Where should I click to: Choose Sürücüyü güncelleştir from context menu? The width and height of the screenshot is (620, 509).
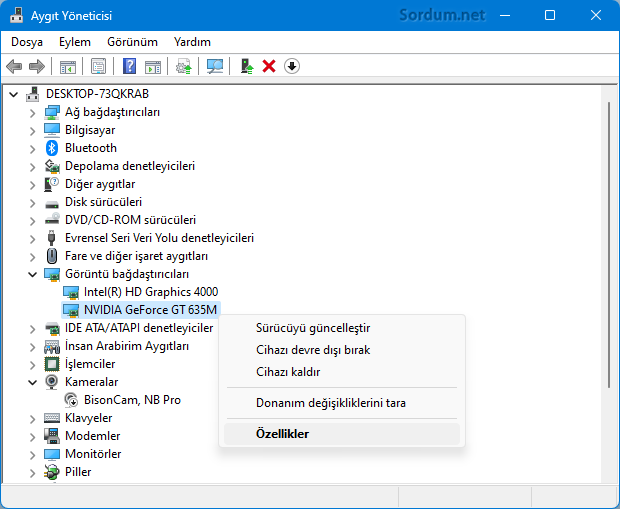(342, 328)
